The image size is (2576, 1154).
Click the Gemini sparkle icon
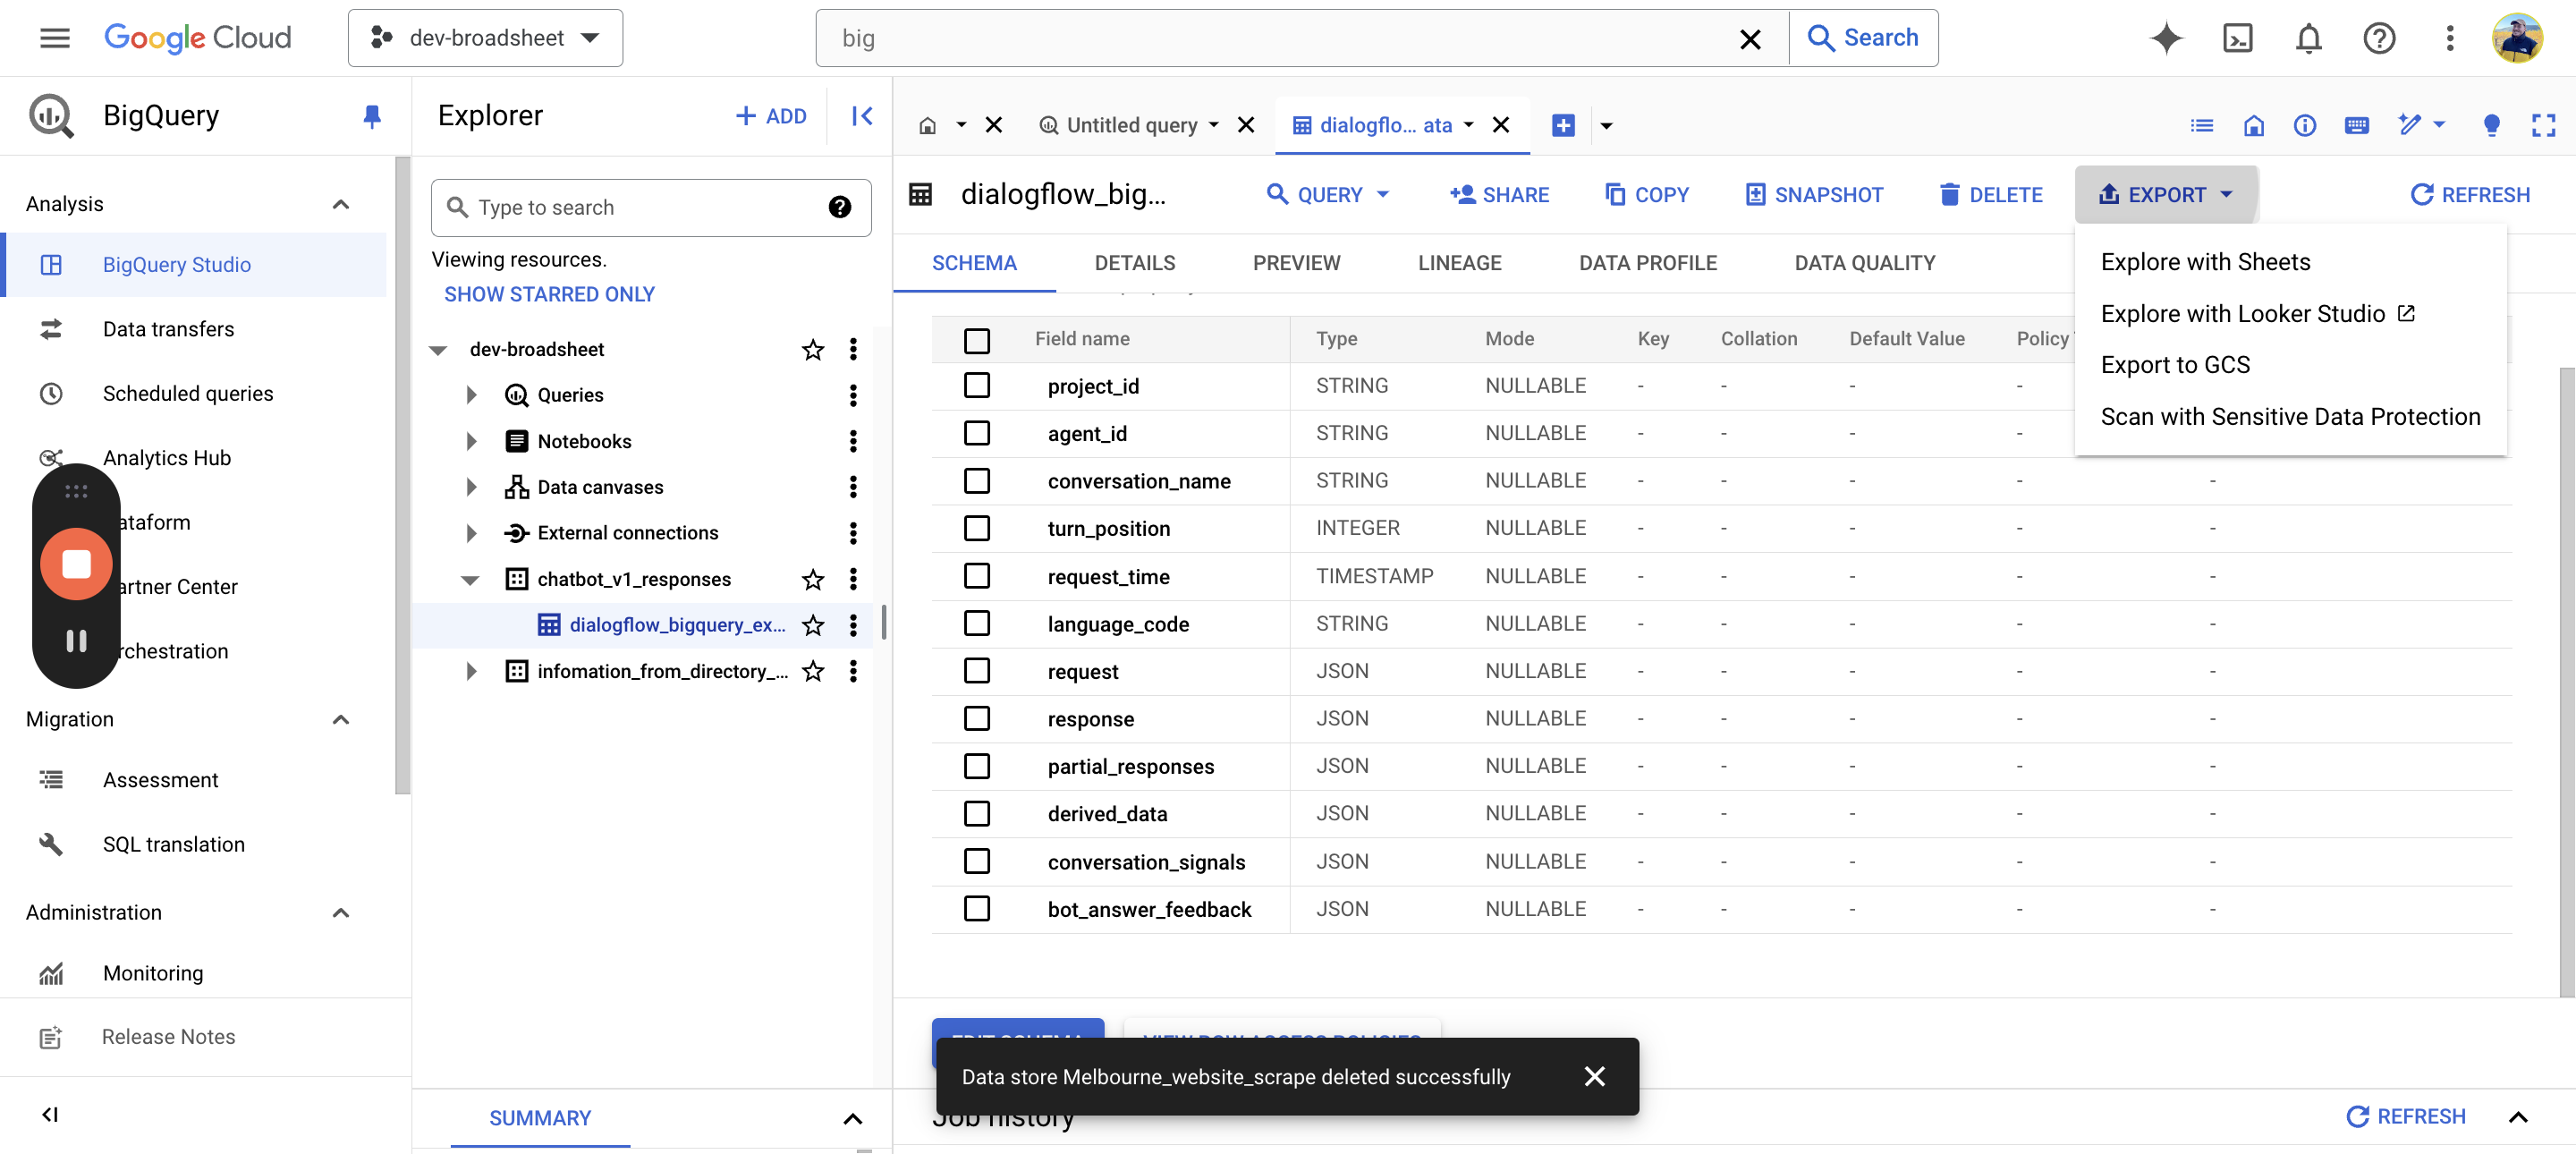click(2166, 38)
